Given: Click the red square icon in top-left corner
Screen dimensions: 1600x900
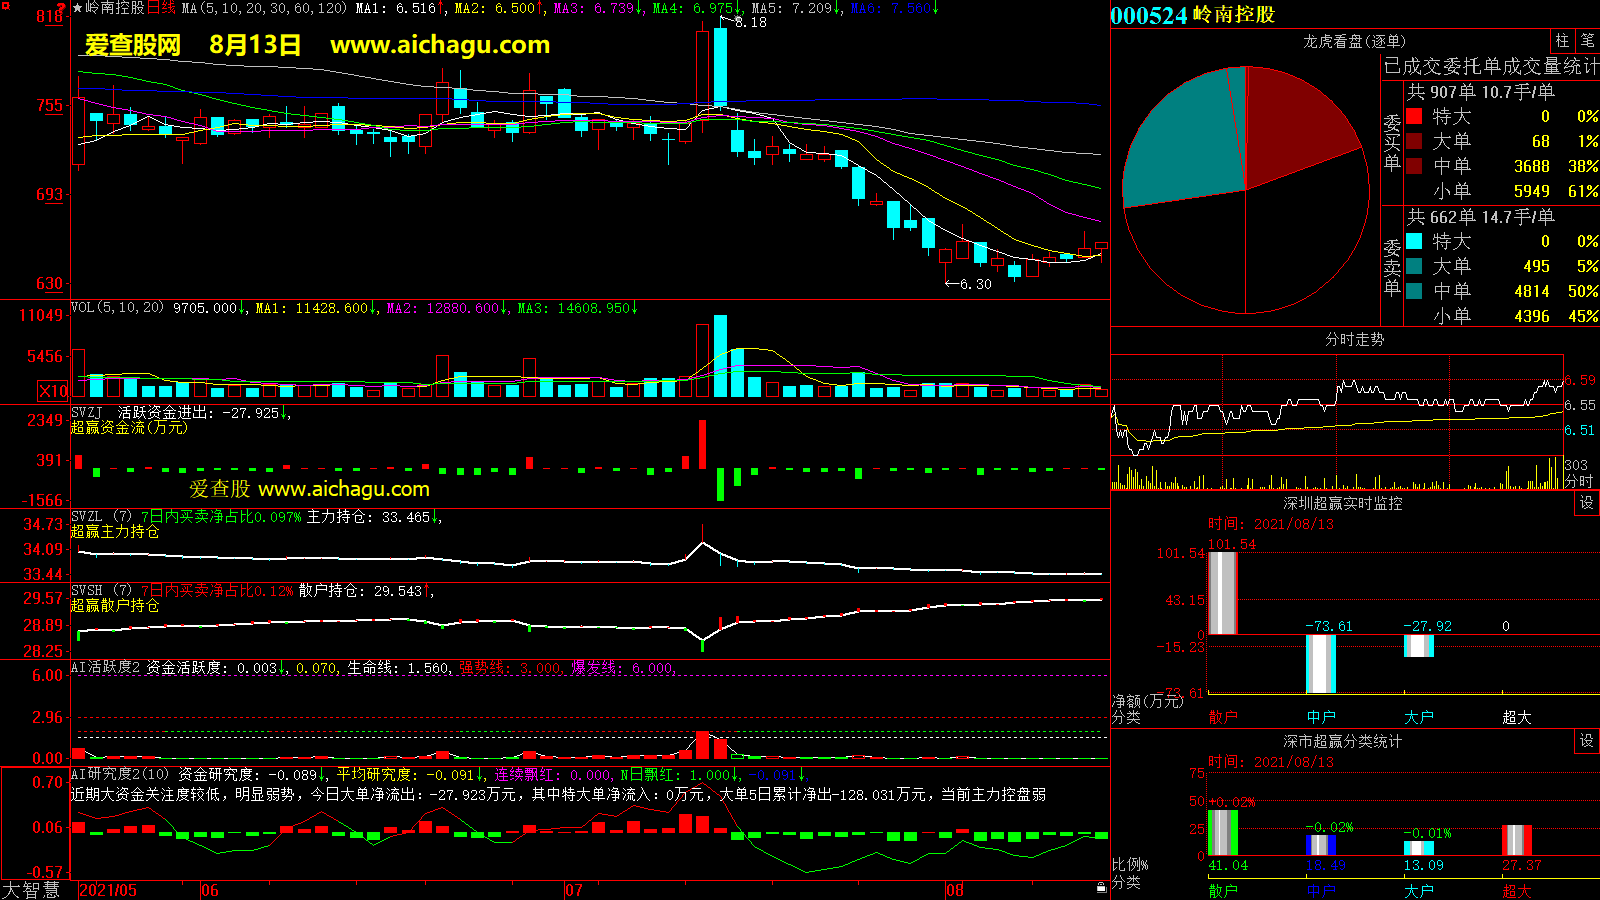Looking at the screenshot, I should coord(5,5).
